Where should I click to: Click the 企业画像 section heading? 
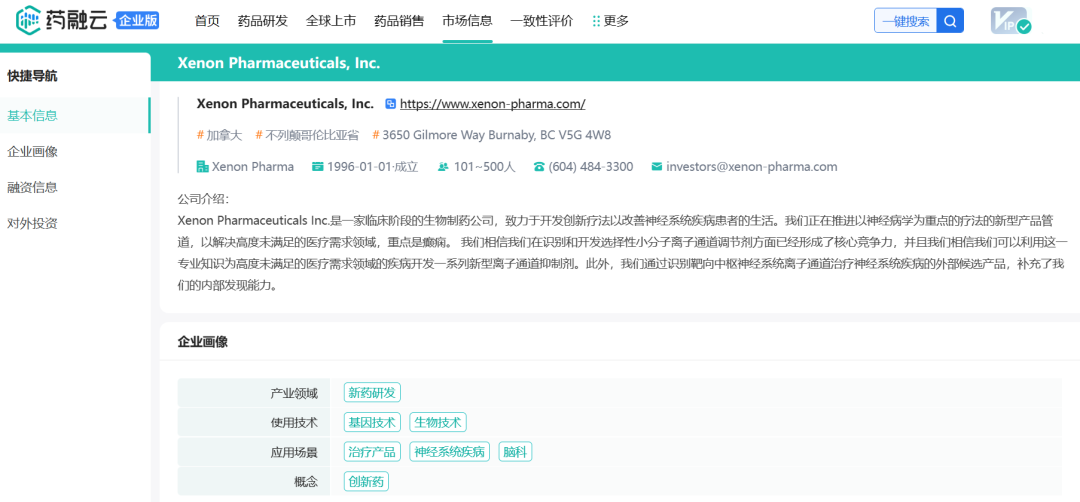pyautogui.click(x=202, y=342)
